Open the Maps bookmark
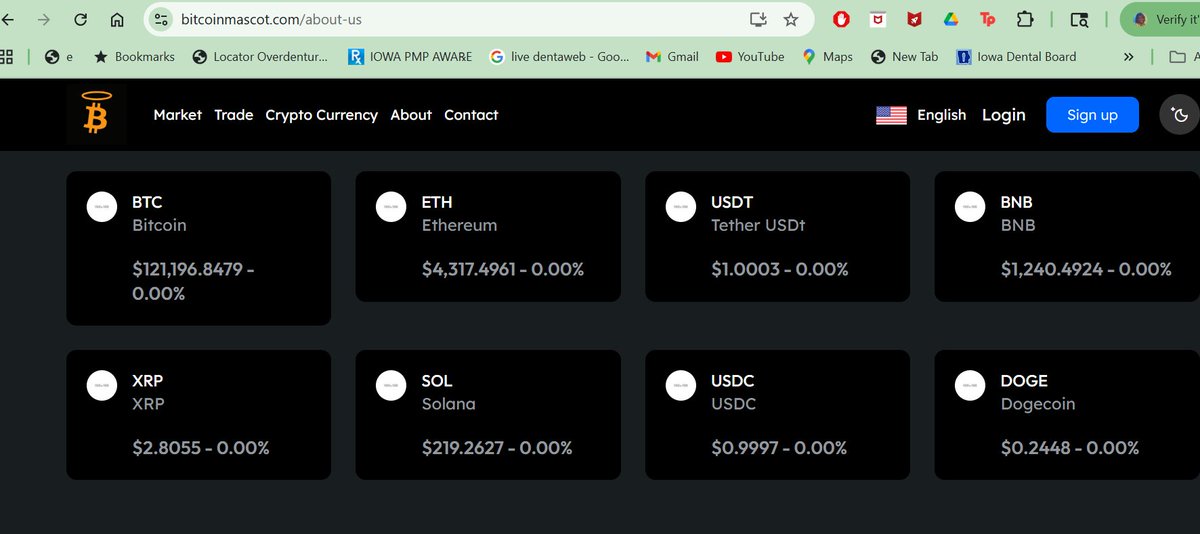This screenshot has height=534, width=1200. pyautogui.click(x=827, y=57)
